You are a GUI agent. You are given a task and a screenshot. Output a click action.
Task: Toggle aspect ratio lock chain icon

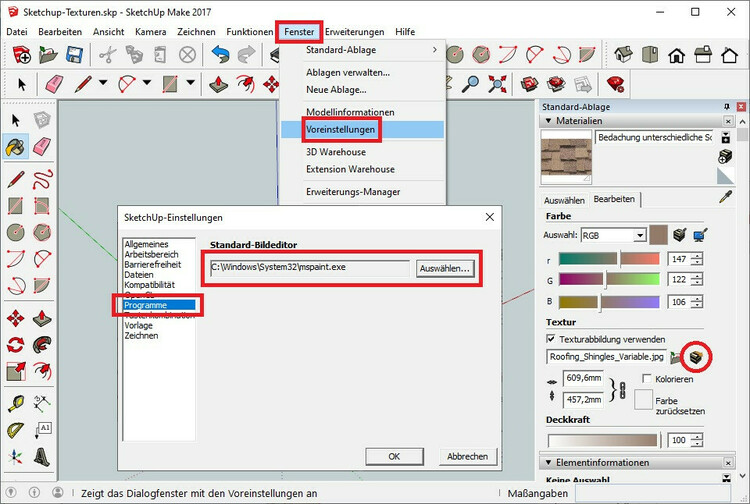(x=622, y=390)
